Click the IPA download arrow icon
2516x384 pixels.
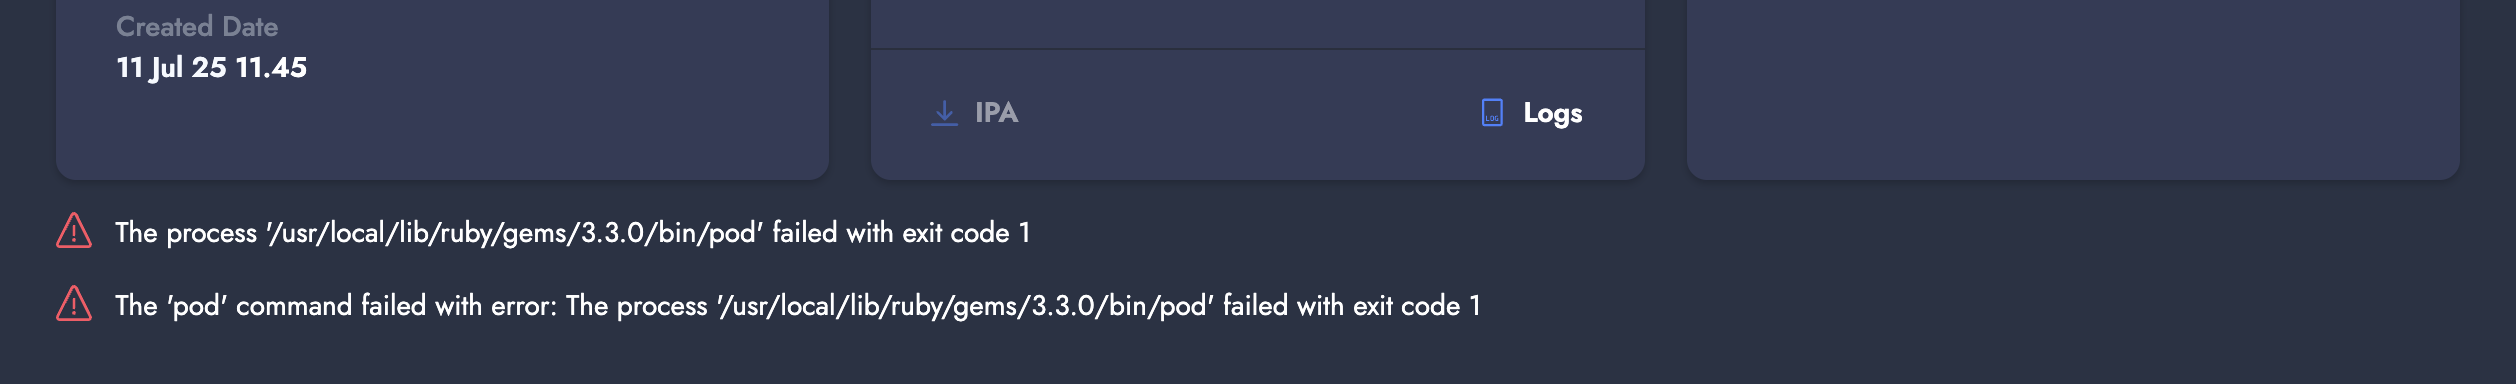coord(944,113)
